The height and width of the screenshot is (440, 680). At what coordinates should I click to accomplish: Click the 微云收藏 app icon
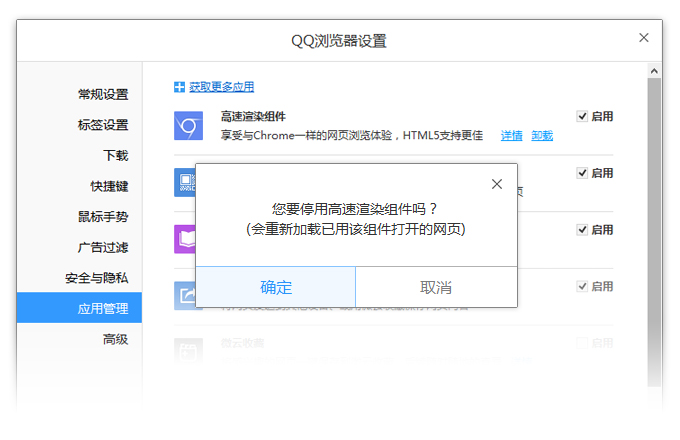(188, 352)
